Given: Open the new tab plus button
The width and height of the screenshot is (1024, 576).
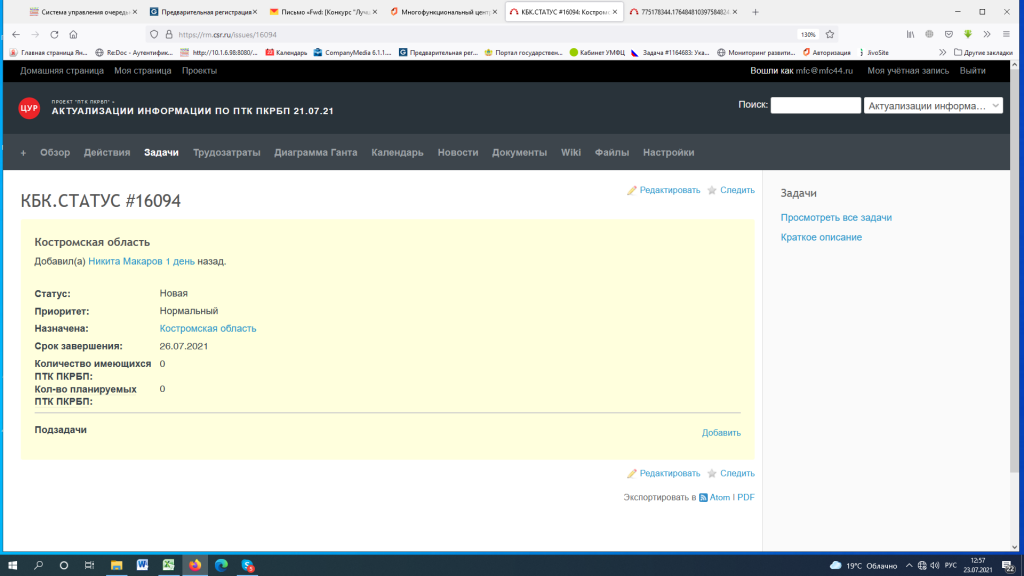Looking at the screenshot, I should click(754, 12).
